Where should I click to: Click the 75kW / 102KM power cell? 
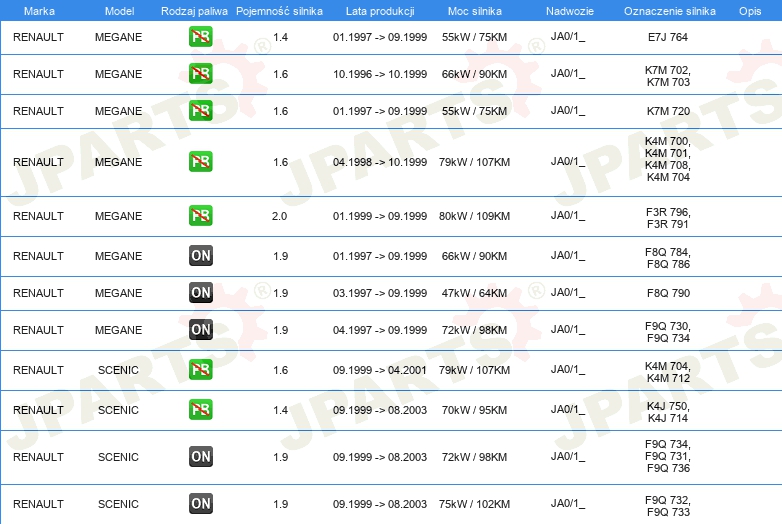coord(474,504)
